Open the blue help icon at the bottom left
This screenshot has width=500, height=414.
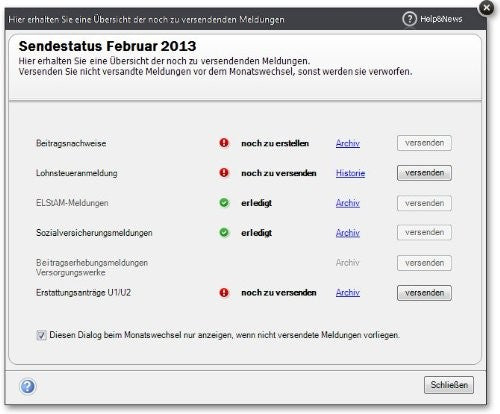click(28, 387)
